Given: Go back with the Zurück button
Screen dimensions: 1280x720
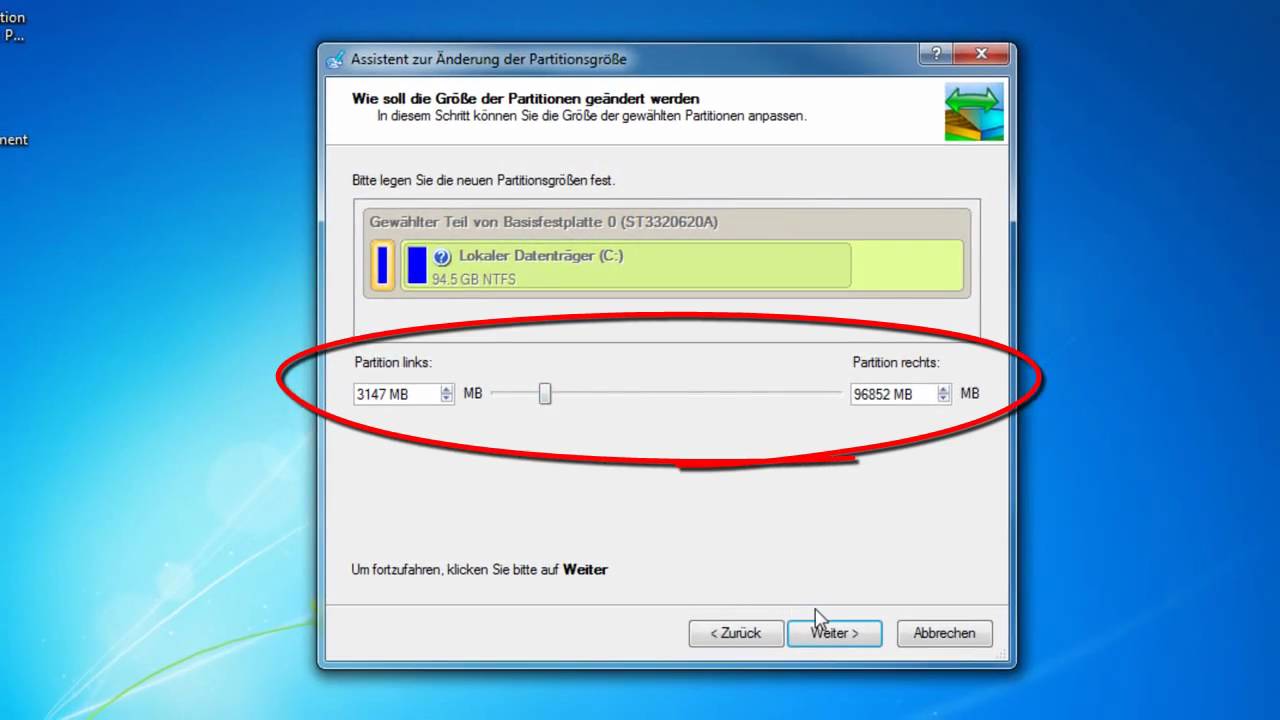Looking at the screenshot, I should [735, 633].
